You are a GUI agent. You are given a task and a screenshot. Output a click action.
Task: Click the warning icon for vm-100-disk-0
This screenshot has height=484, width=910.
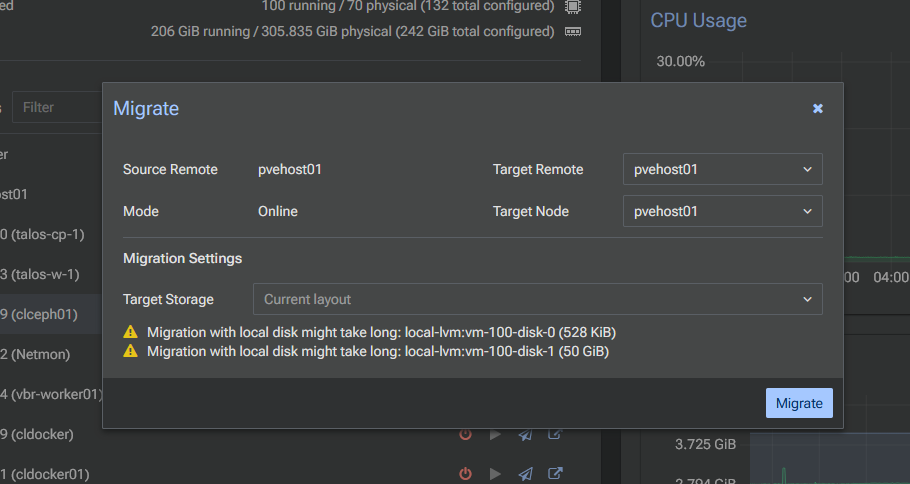click(x=130, y=332)
